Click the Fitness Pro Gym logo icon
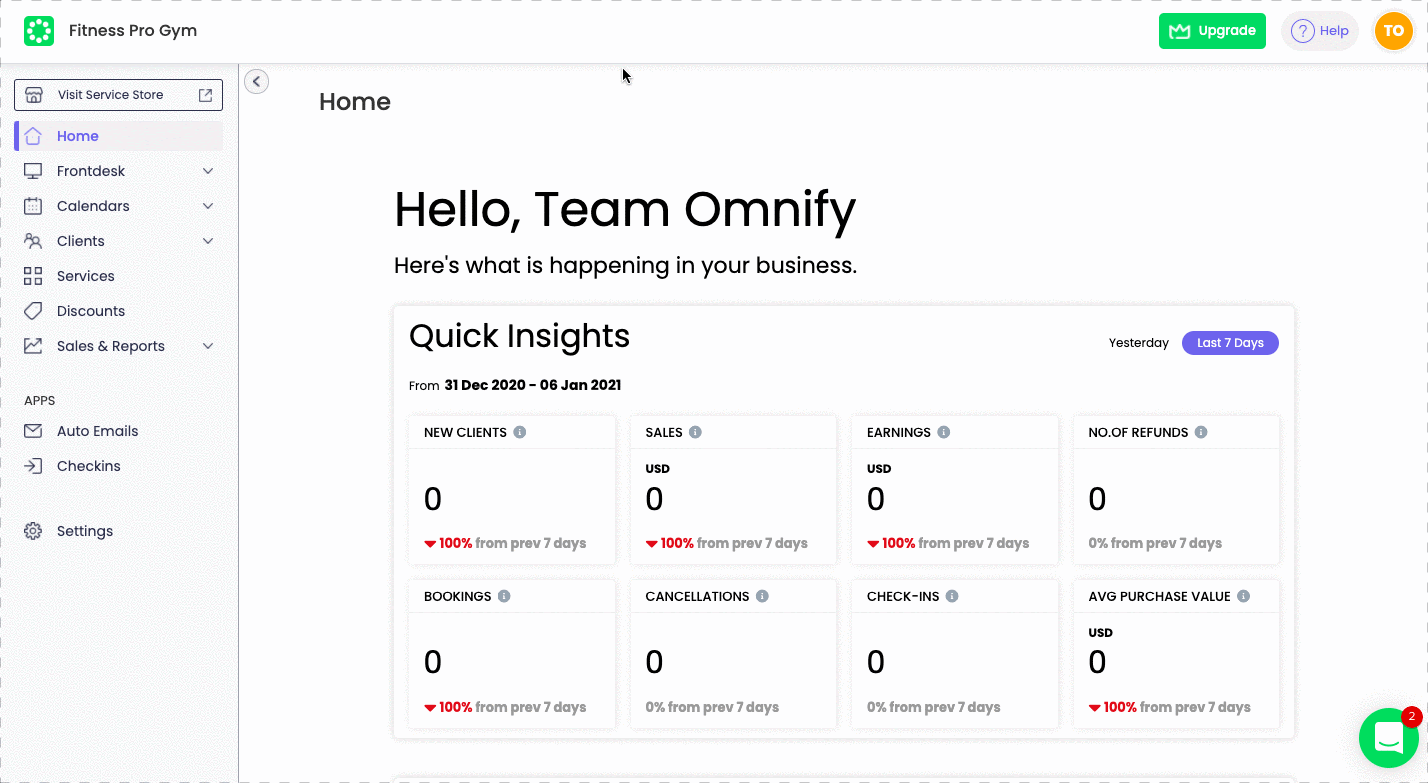This screenshot has width=1428, height=783. pyautogui.click(x=39, y=31)
